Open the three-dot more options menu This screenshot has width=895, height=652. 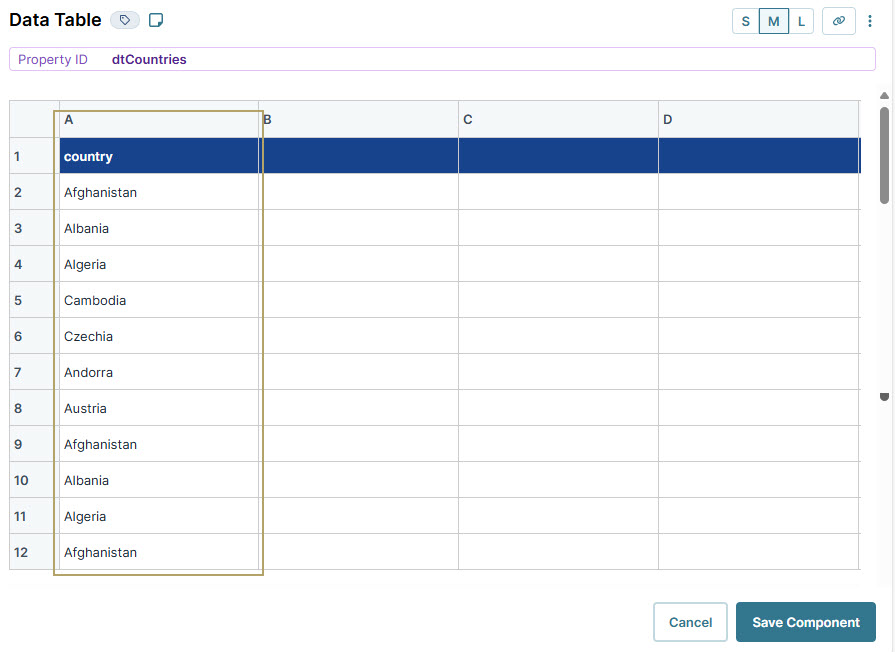click(869, 21)
